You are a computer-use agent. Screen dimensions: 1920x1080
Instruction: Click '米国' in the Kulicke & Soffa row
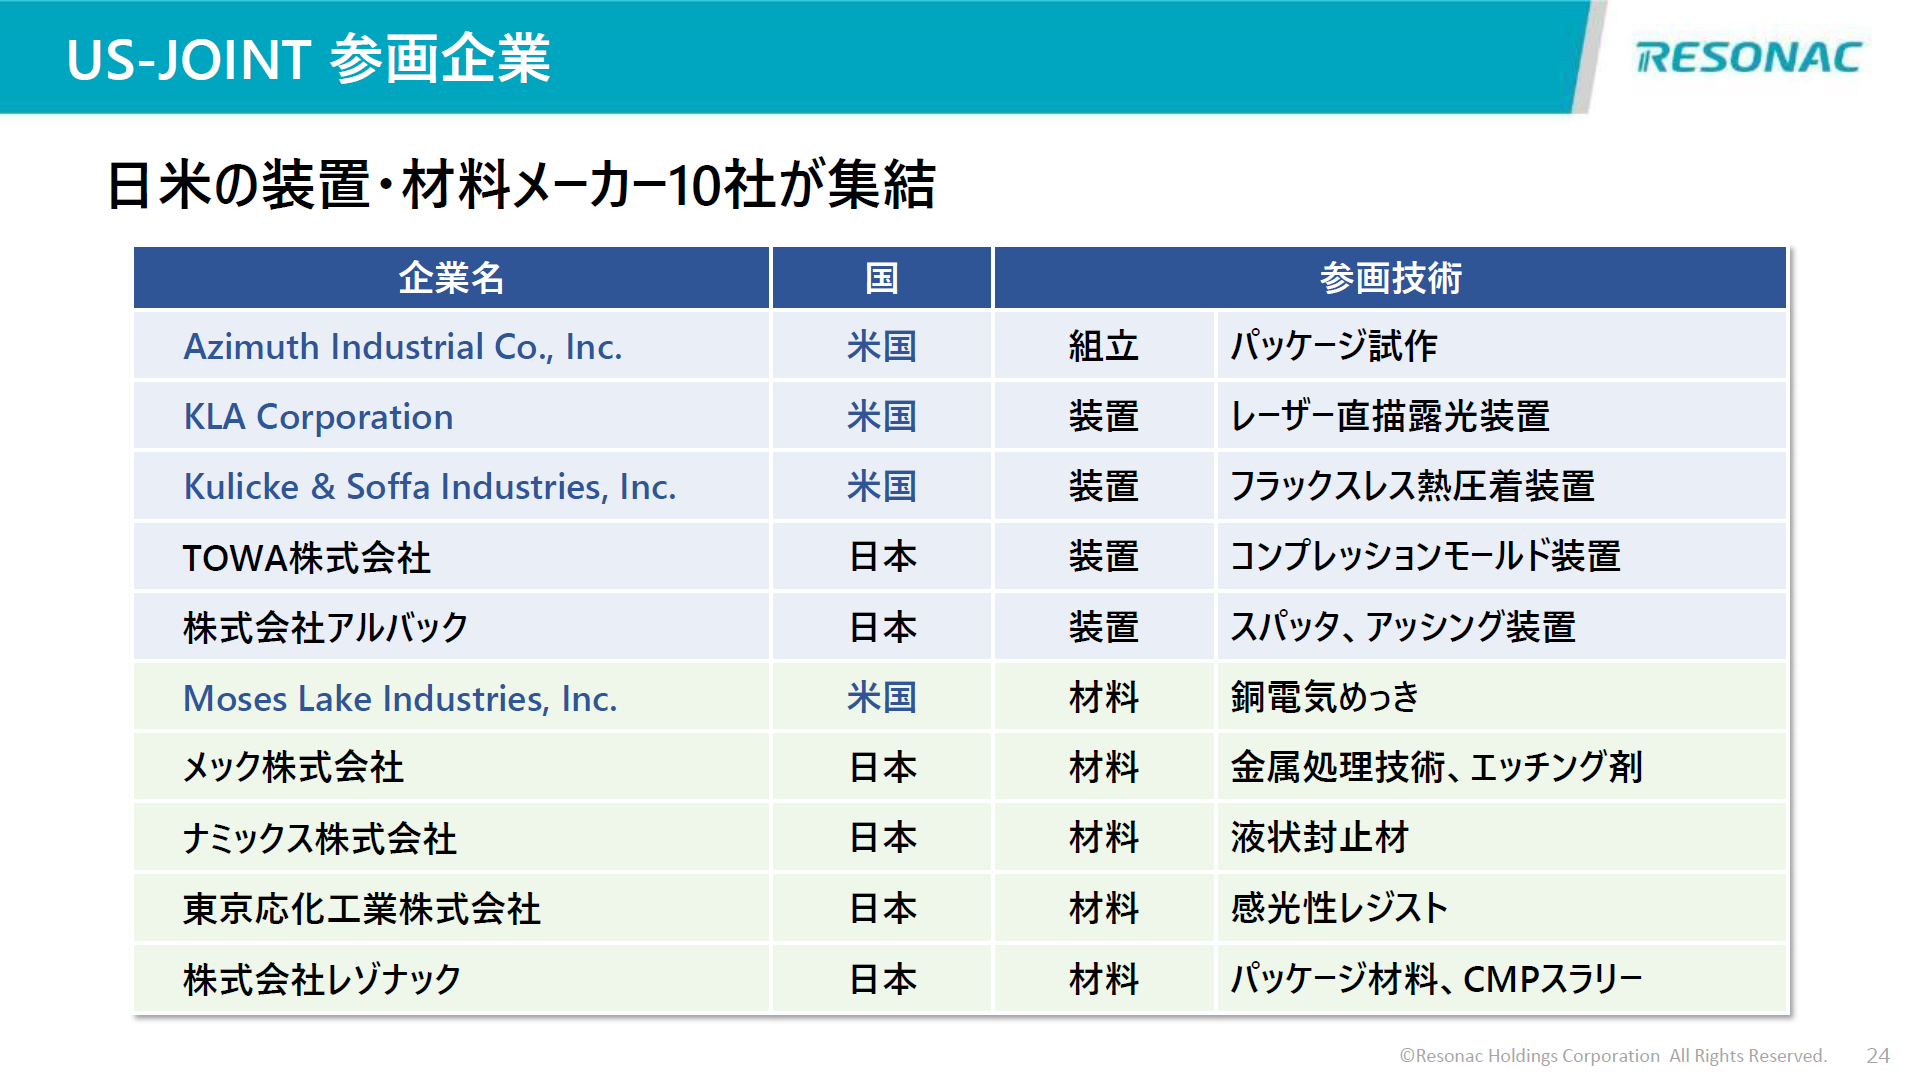pos(881,486)
